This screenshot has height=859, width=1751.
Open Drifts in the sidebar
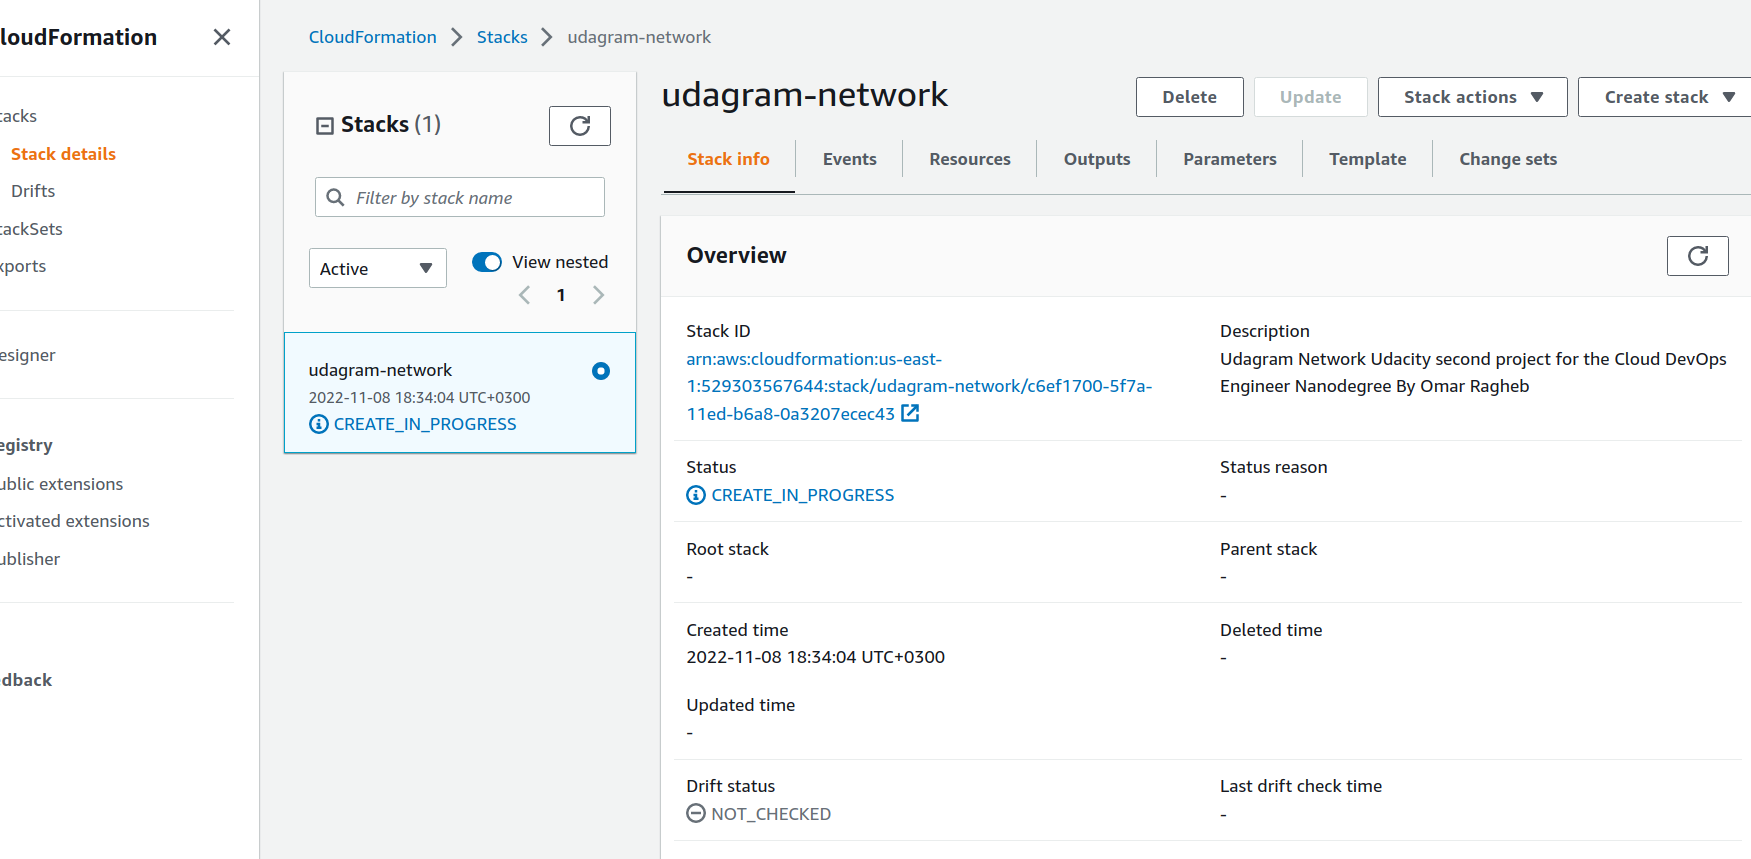[33, 191]
